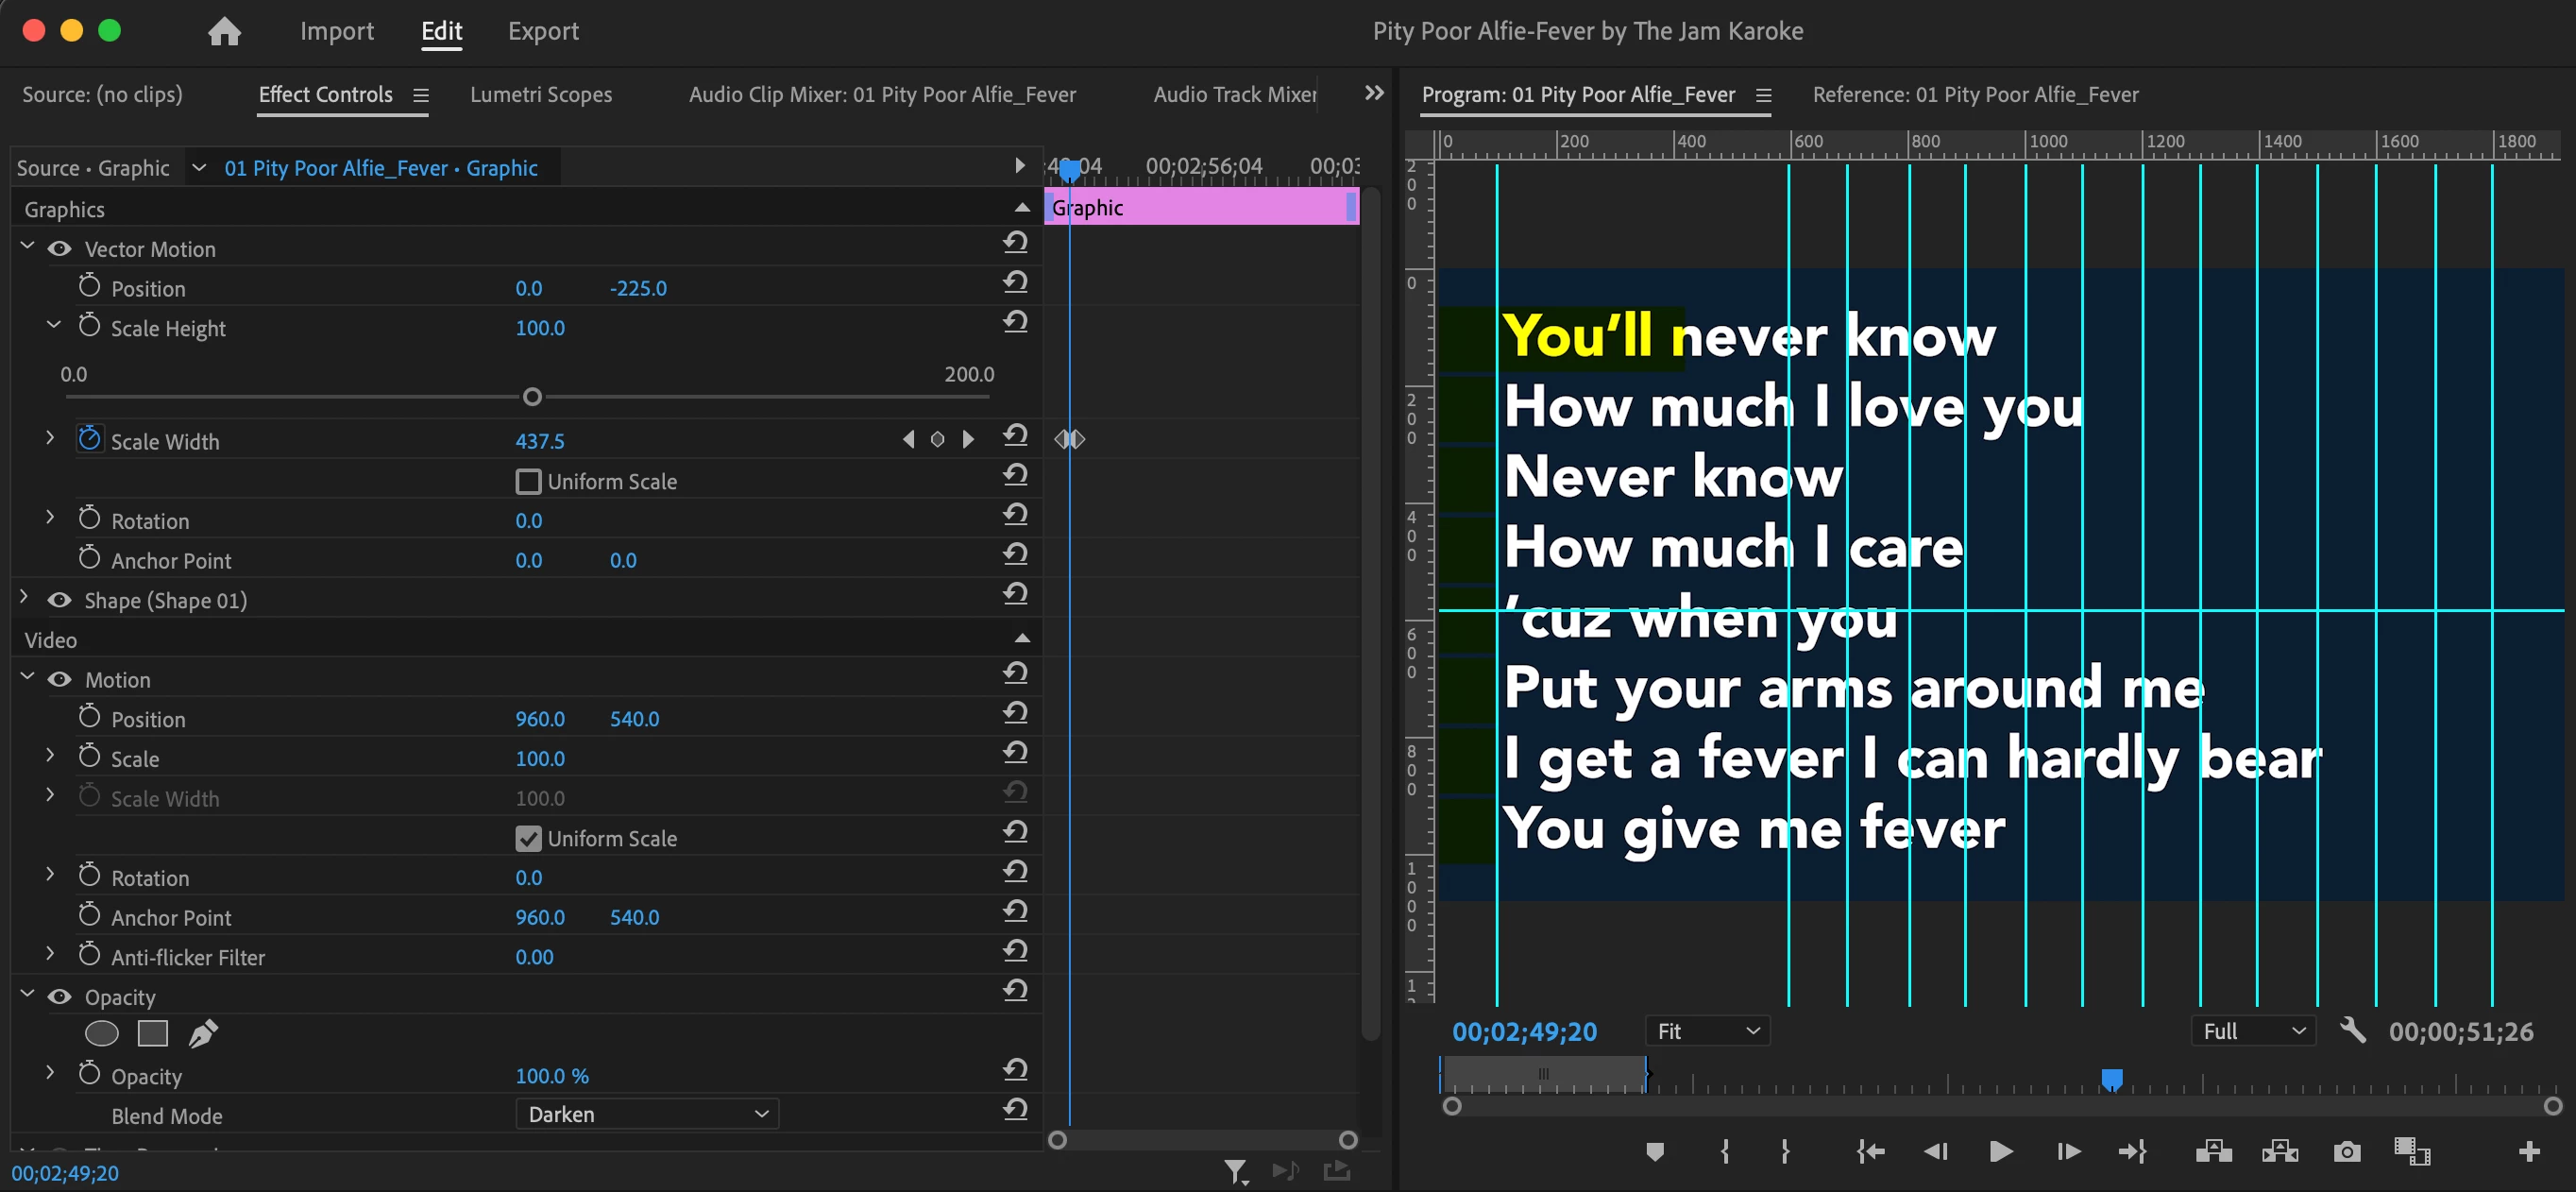This screenshot has width=2576, height=1192.
Task: Open the Blend Mode Darken dropdown
Action: pyautogui.click(x=646, y=1114)
